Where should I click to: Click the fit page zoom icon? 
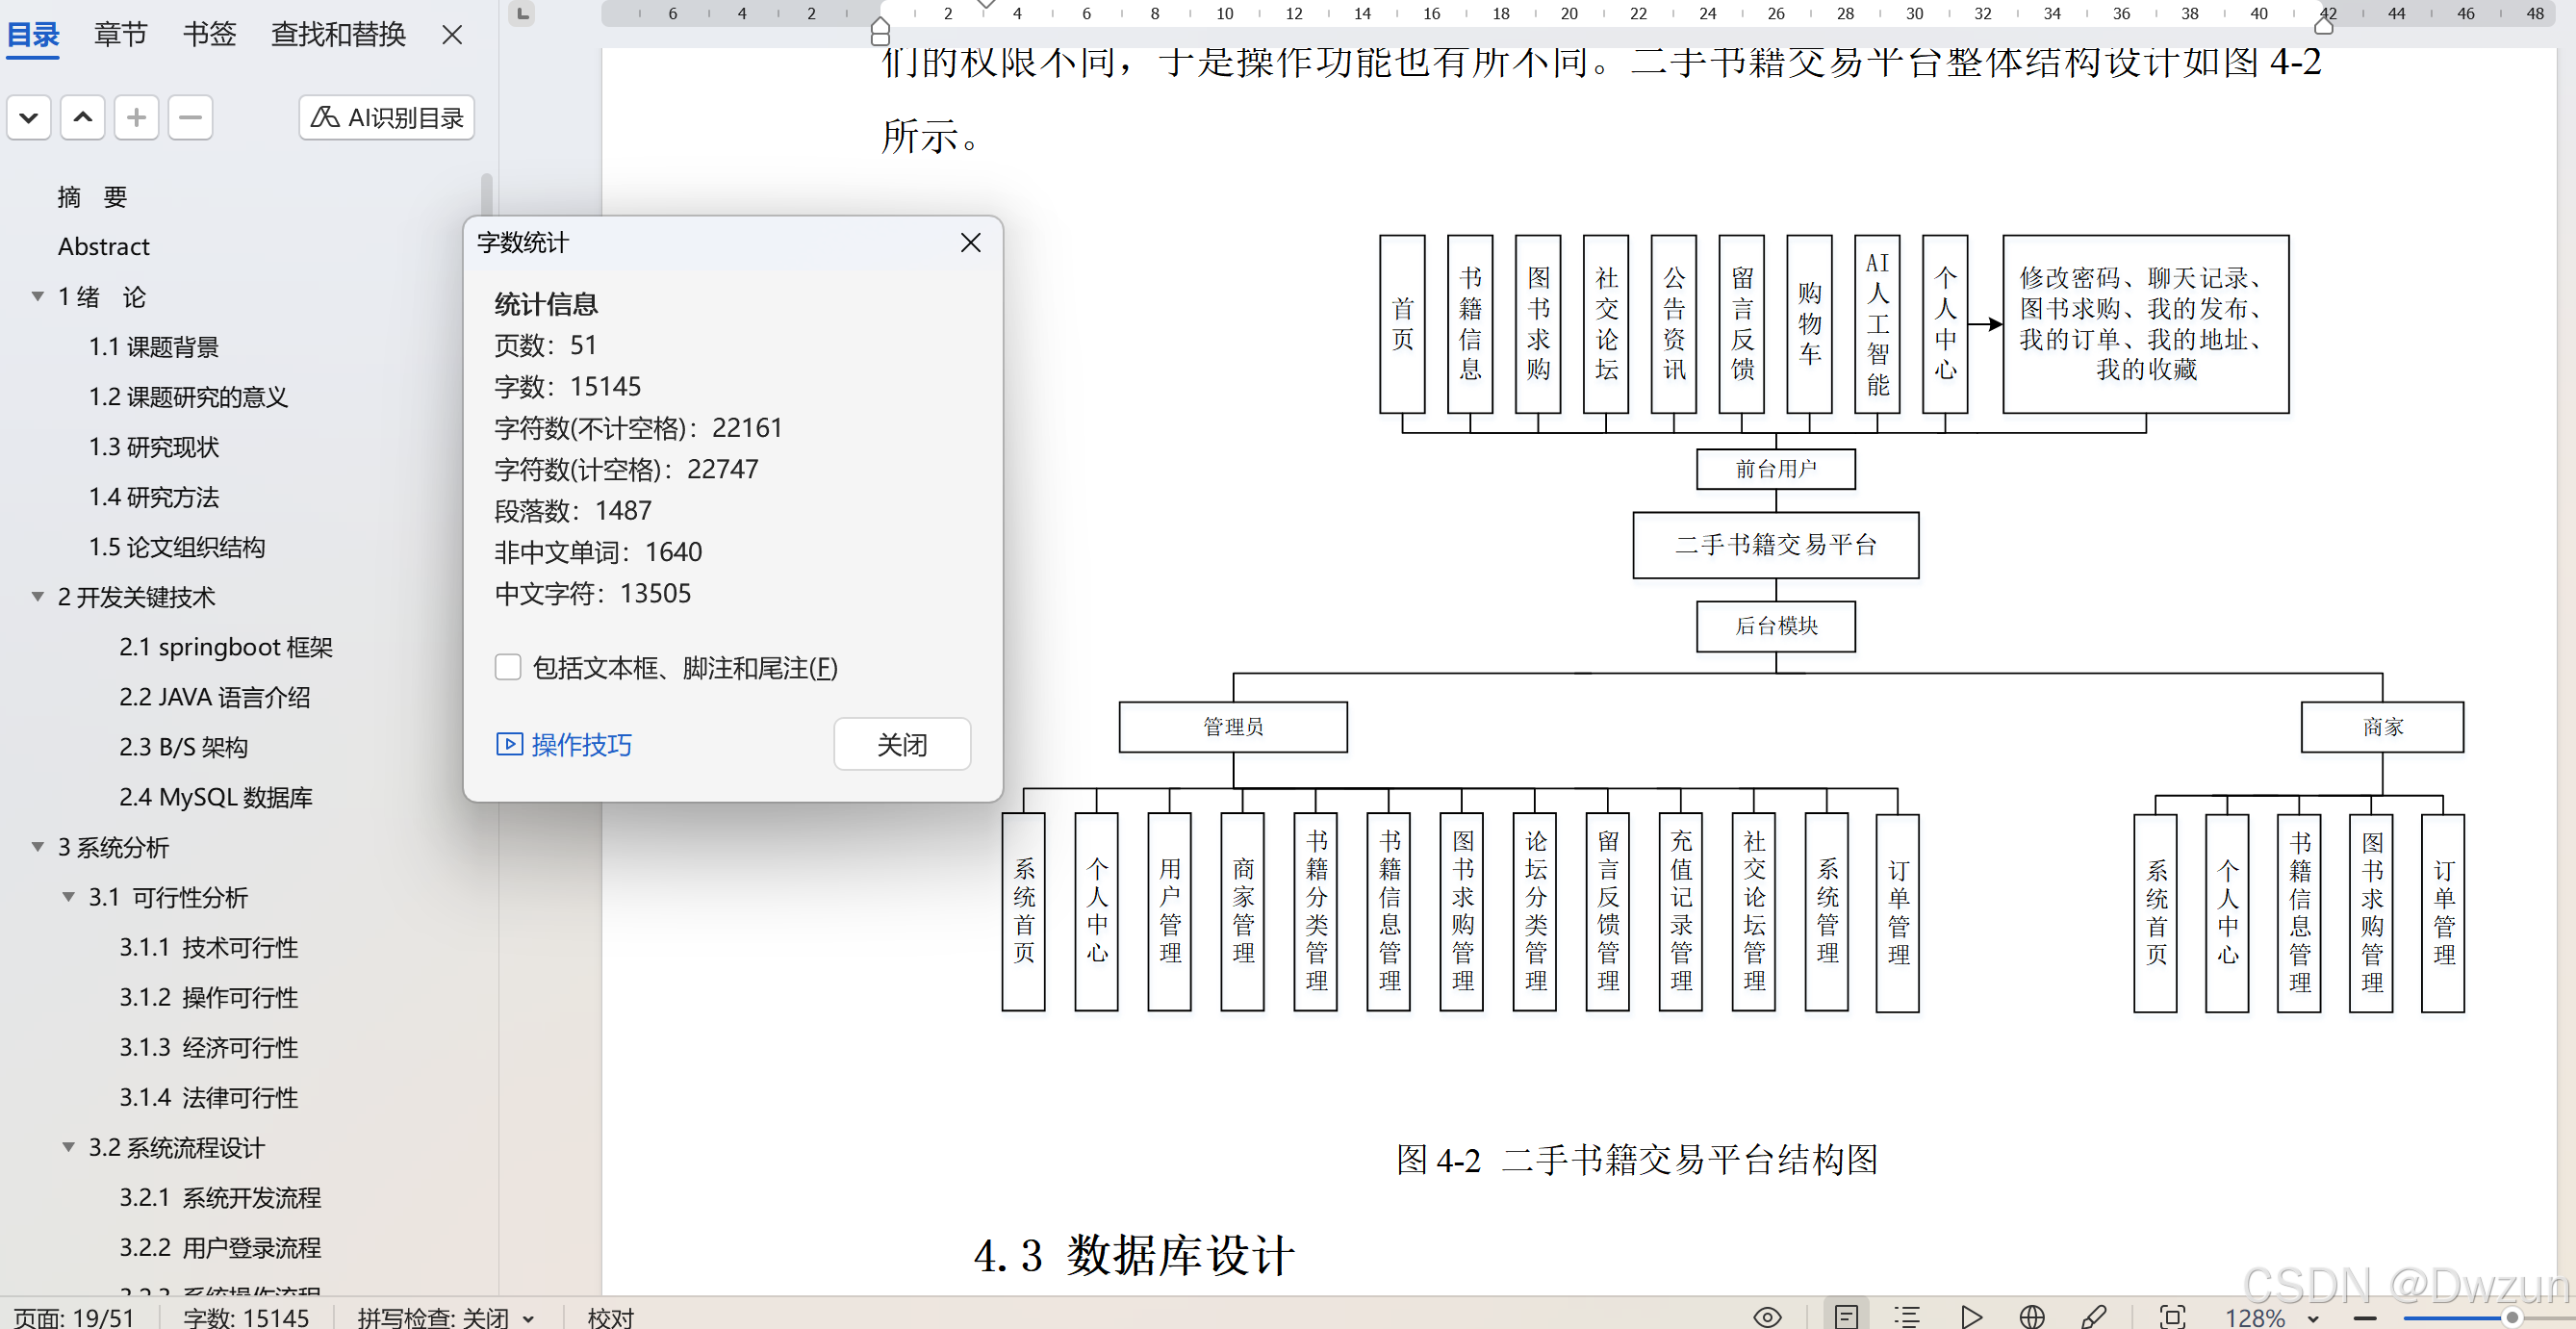(x=2172, y=1316)
